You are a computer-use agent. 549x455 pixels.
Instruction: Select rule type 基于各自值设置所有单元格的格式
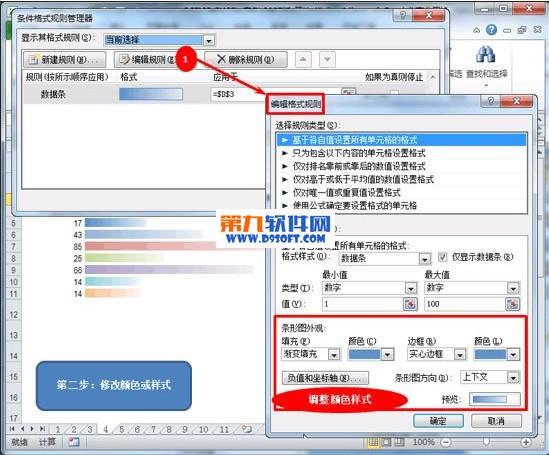tap(402, 140)
